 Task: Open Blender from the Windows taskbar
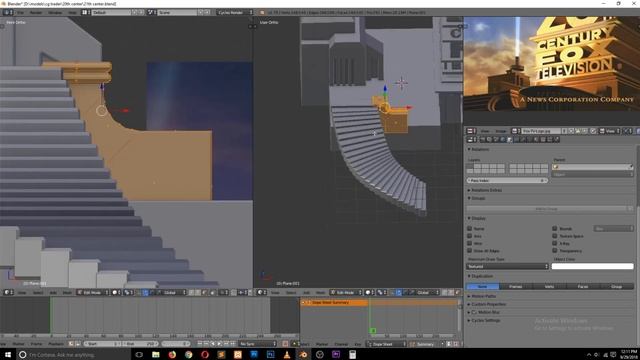click(x=303, y=354)
